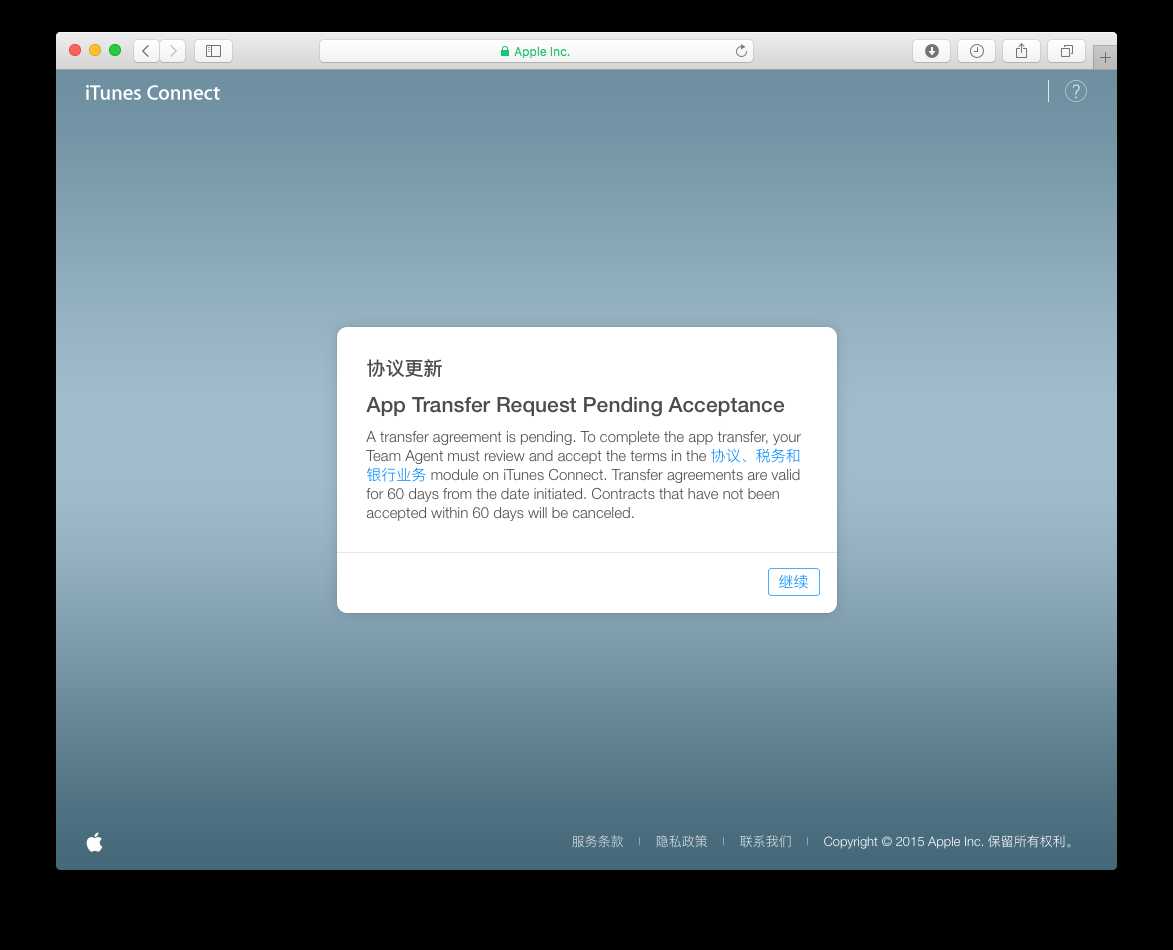This screenshot has width=1173, height=950.
Task: Click the green lock icon in the address bar
Action: (x=505, y=51)
